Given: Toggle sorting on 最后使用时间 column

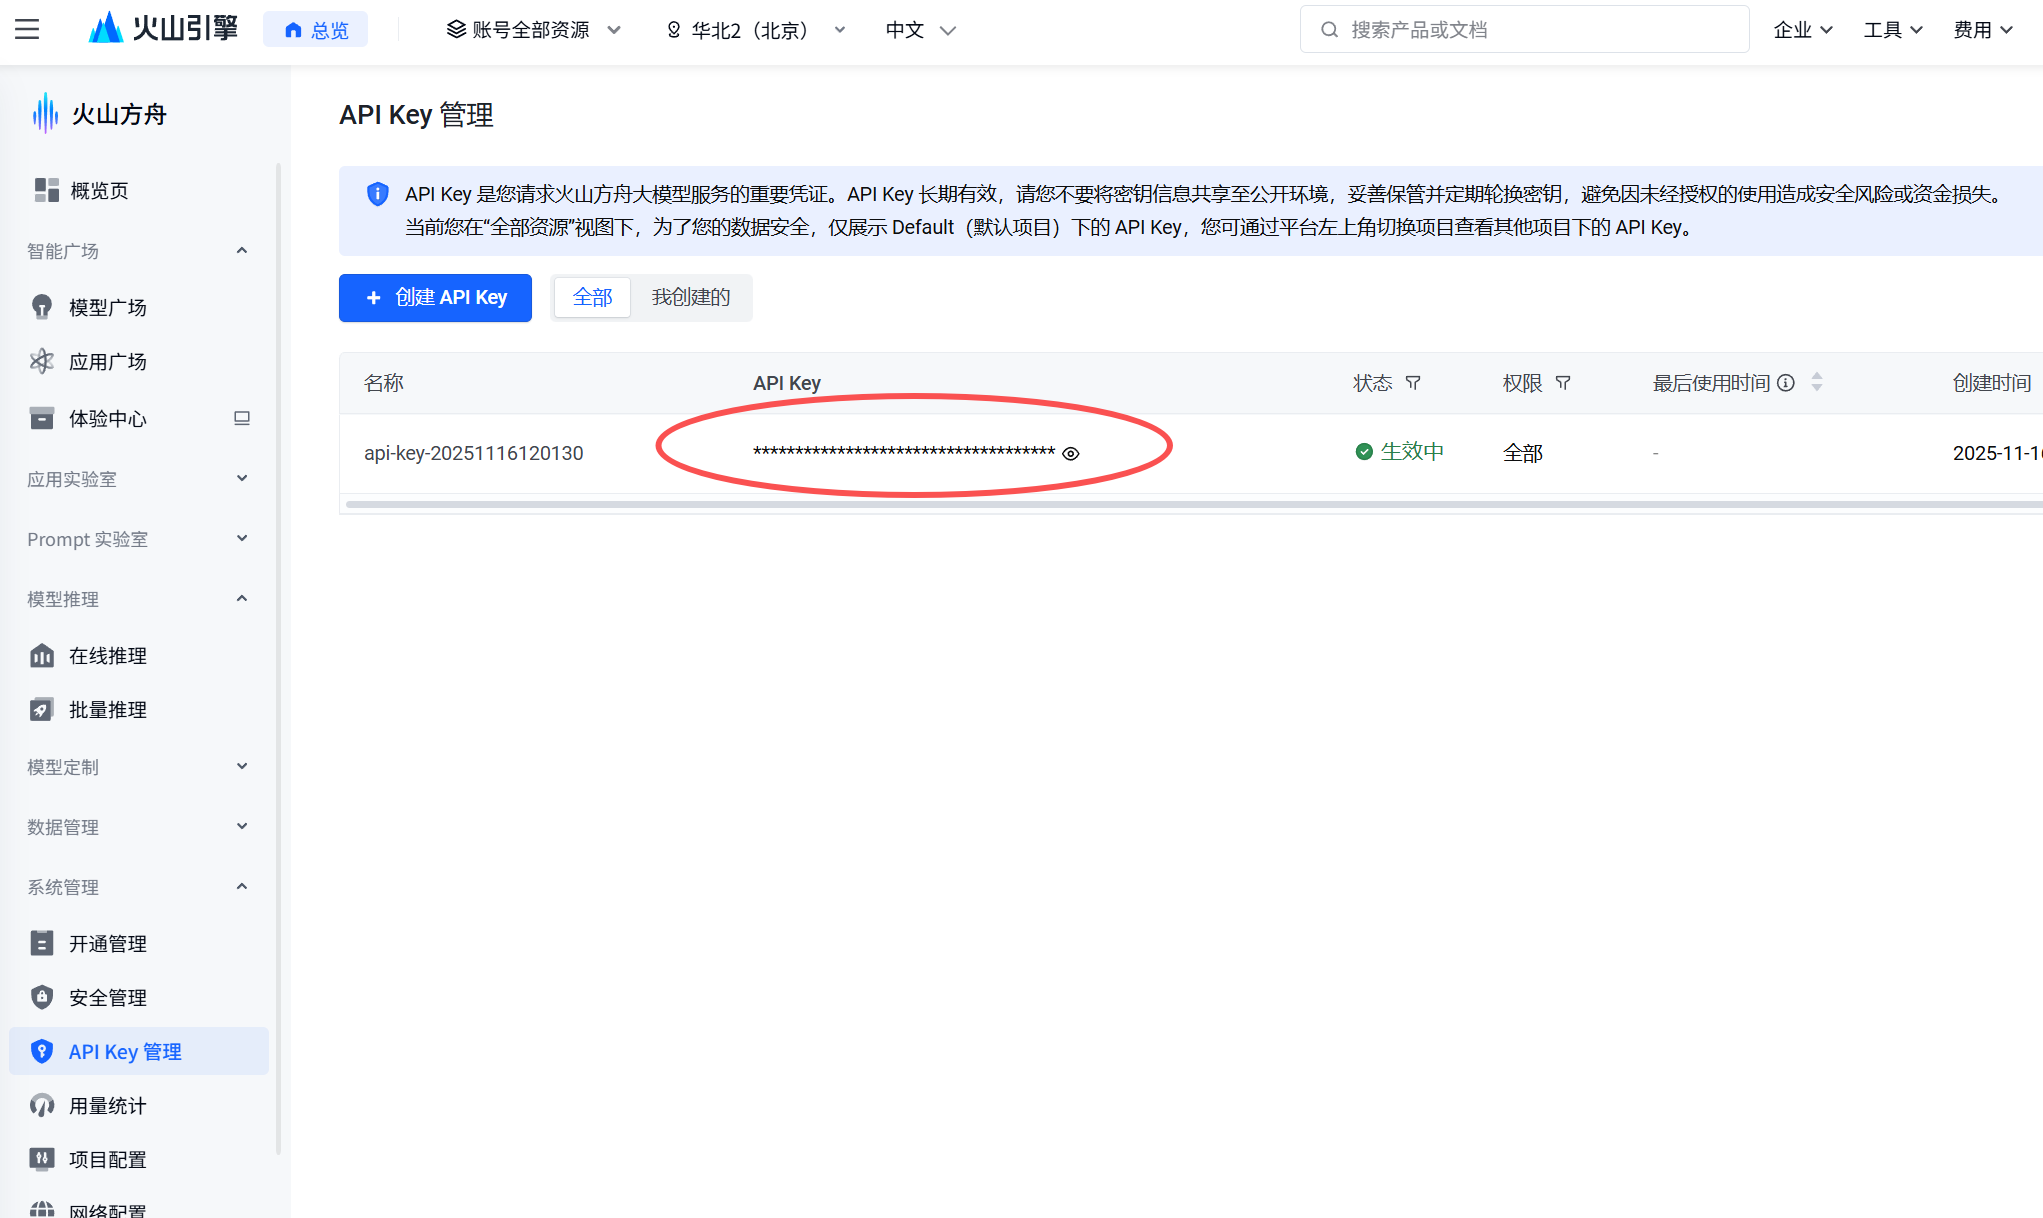Looking at the screenshot, I should (1817, 382).
